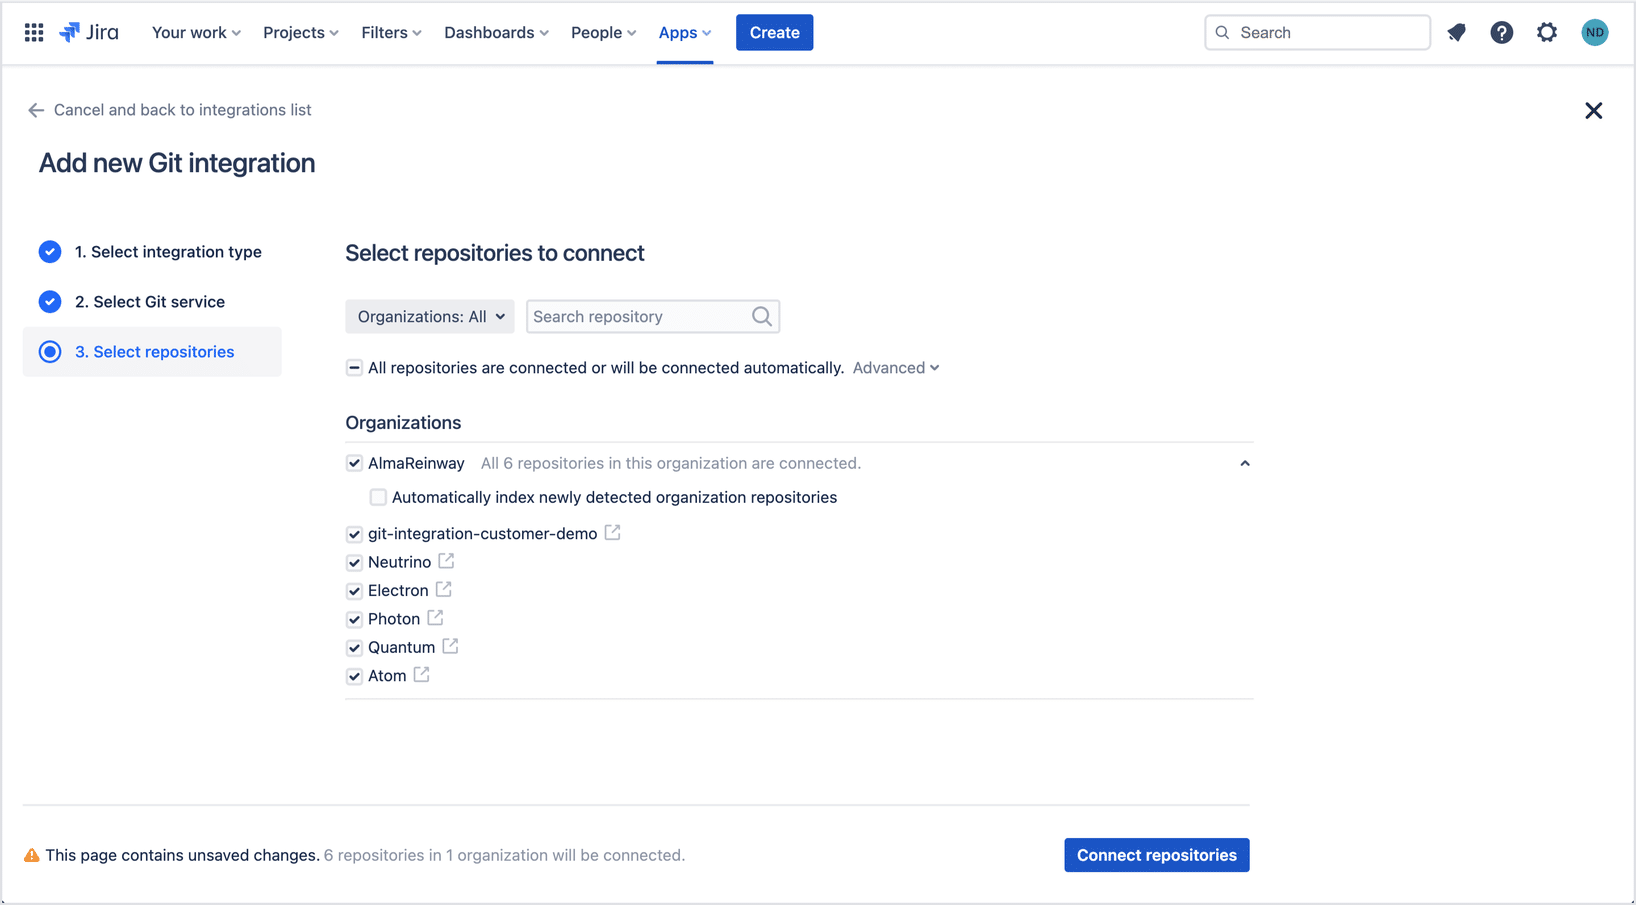Open the Organizations: All dropdown
This screenshot has height=905, width=1636.
pyautogui.click(x=430, y=317)
